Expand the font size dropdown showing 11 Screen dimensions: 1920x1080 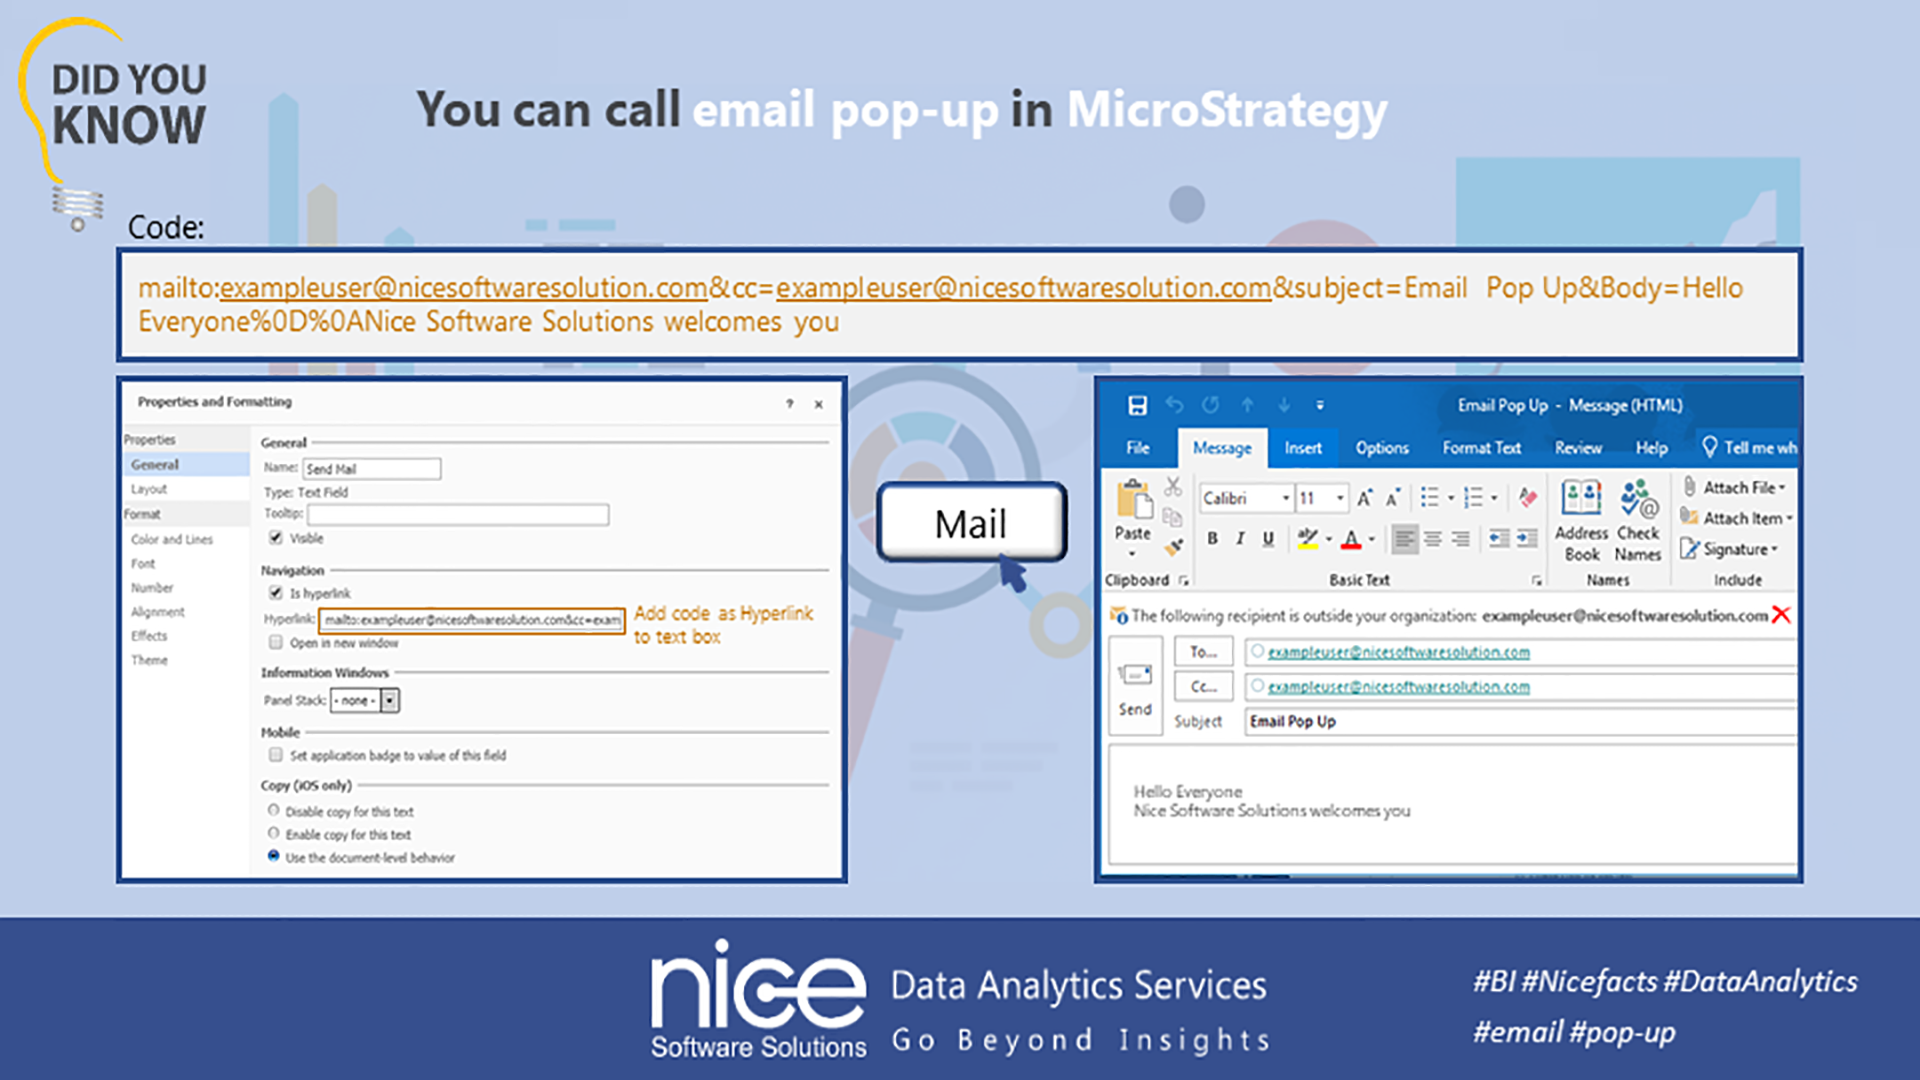1339,498
